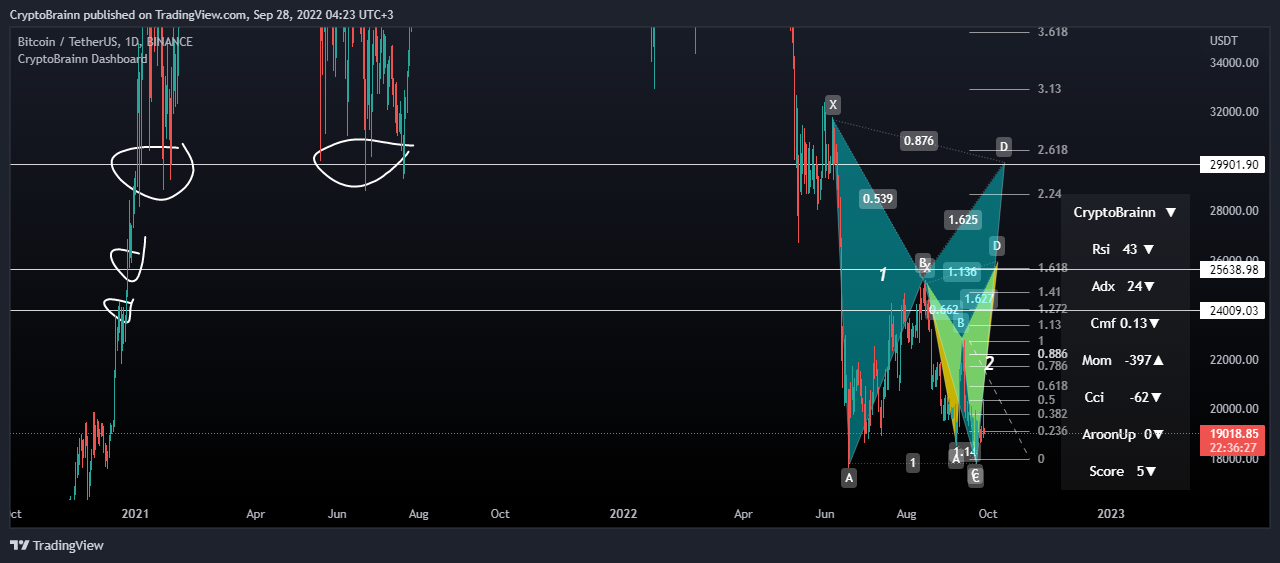Click the italic '2' wave label
This screenshot has width=1280, height=563.
pos(989,363)
